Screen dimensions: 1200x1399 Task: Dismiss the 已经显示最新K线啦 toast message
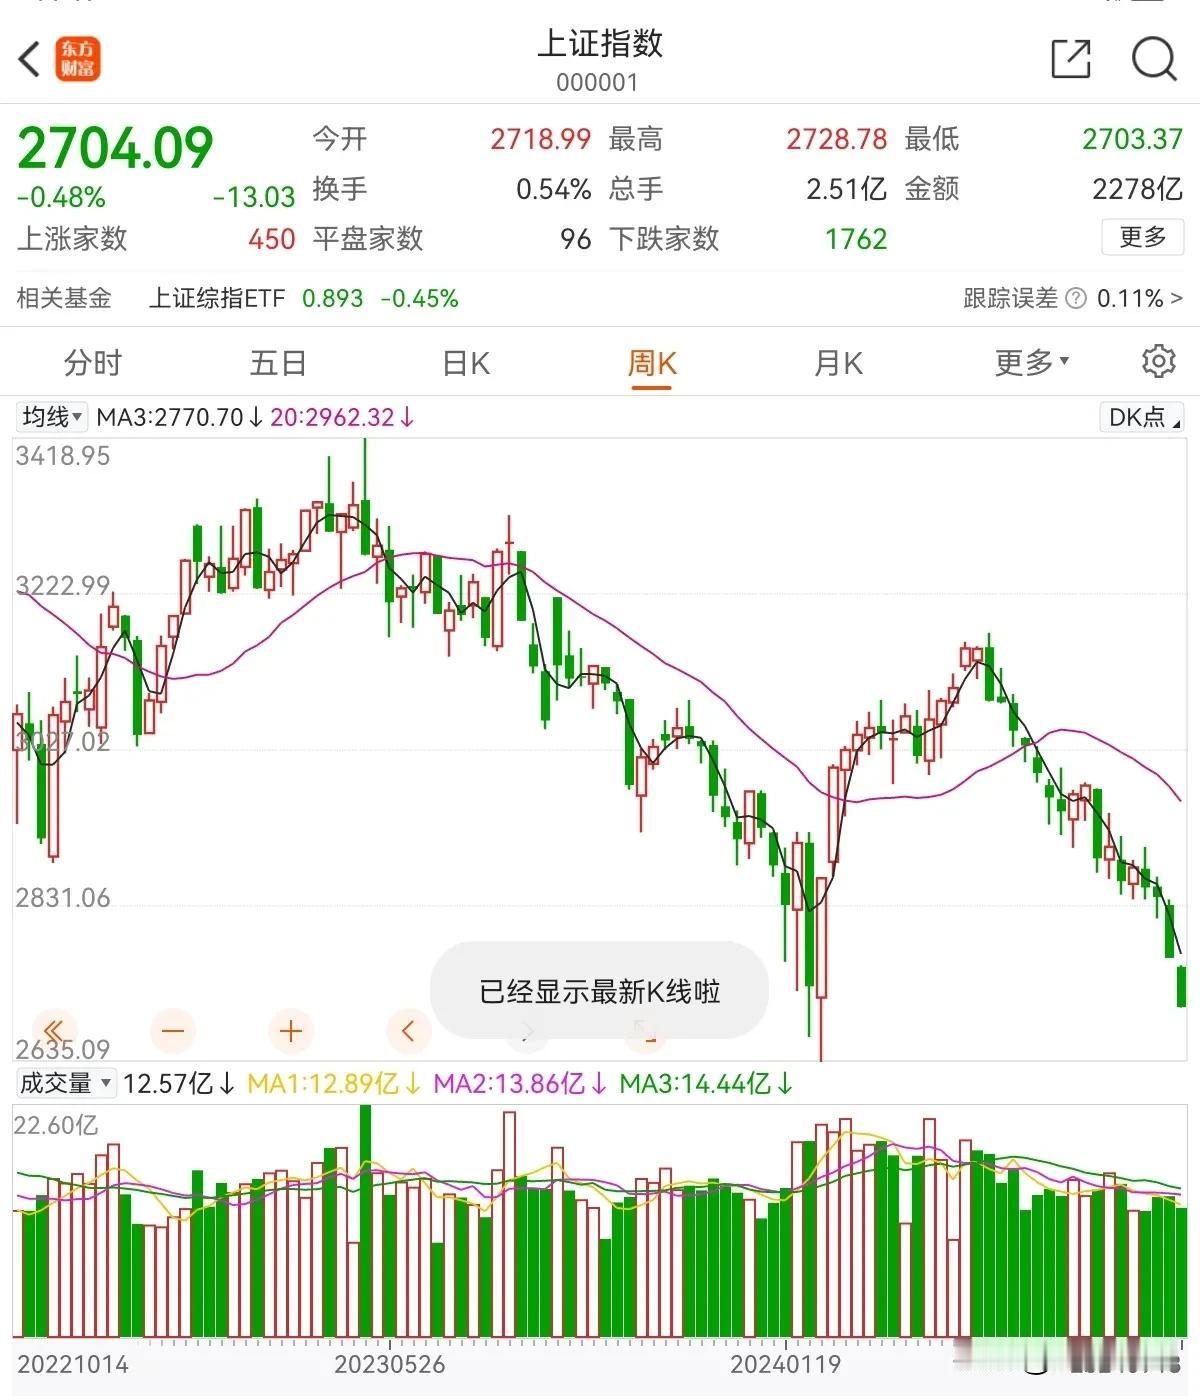(599, 991)
